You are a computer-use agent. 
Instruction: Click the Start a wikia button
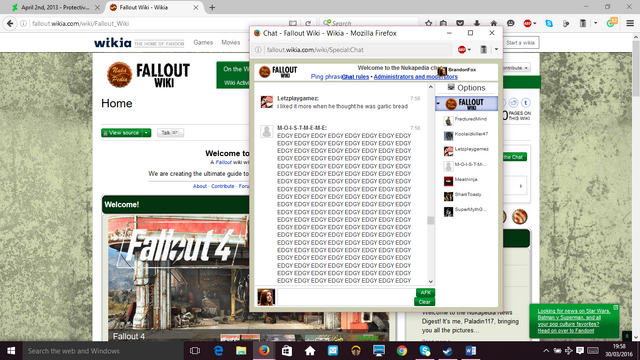(x=520, y=42)
